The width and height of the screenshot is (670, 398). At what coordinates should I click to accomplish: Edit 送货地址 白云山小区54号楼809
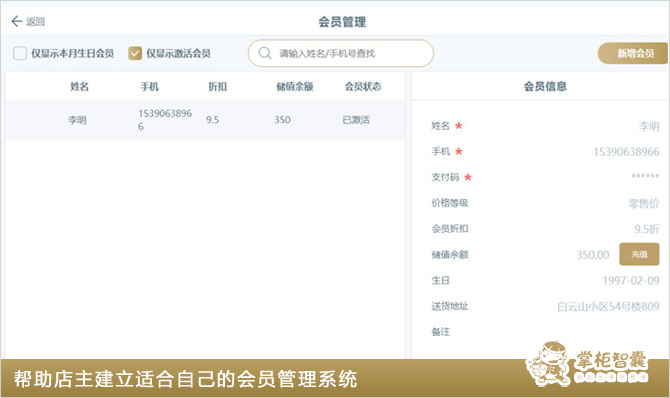(608, 306)
